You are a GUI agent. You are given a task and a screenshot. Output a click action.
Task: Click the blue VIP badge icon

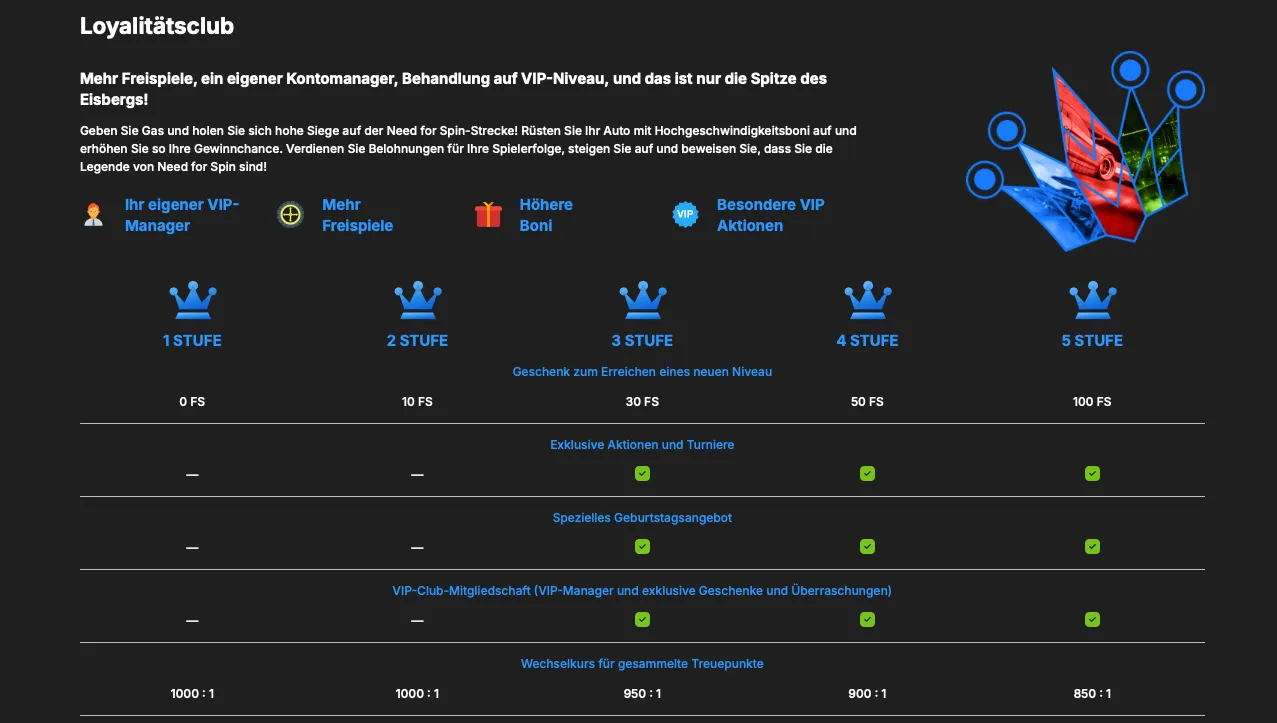coord(685,215)
